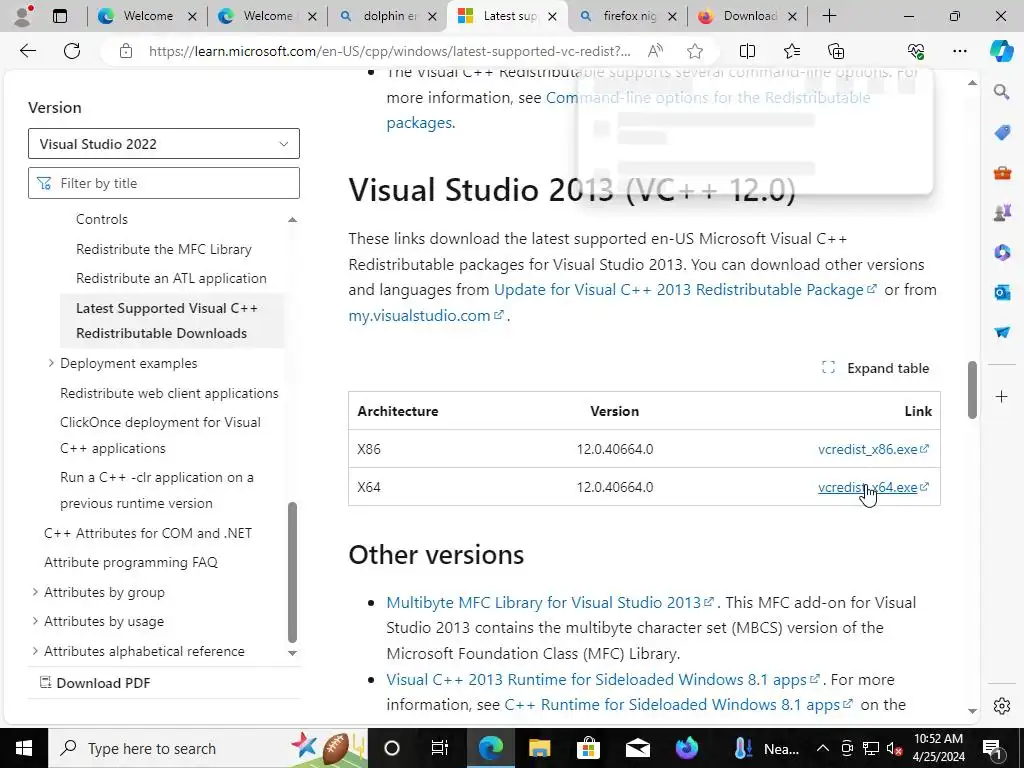Screen dimensions: 1024x768
Task: Click Expand table button
Action: click(x=875, y=368)
